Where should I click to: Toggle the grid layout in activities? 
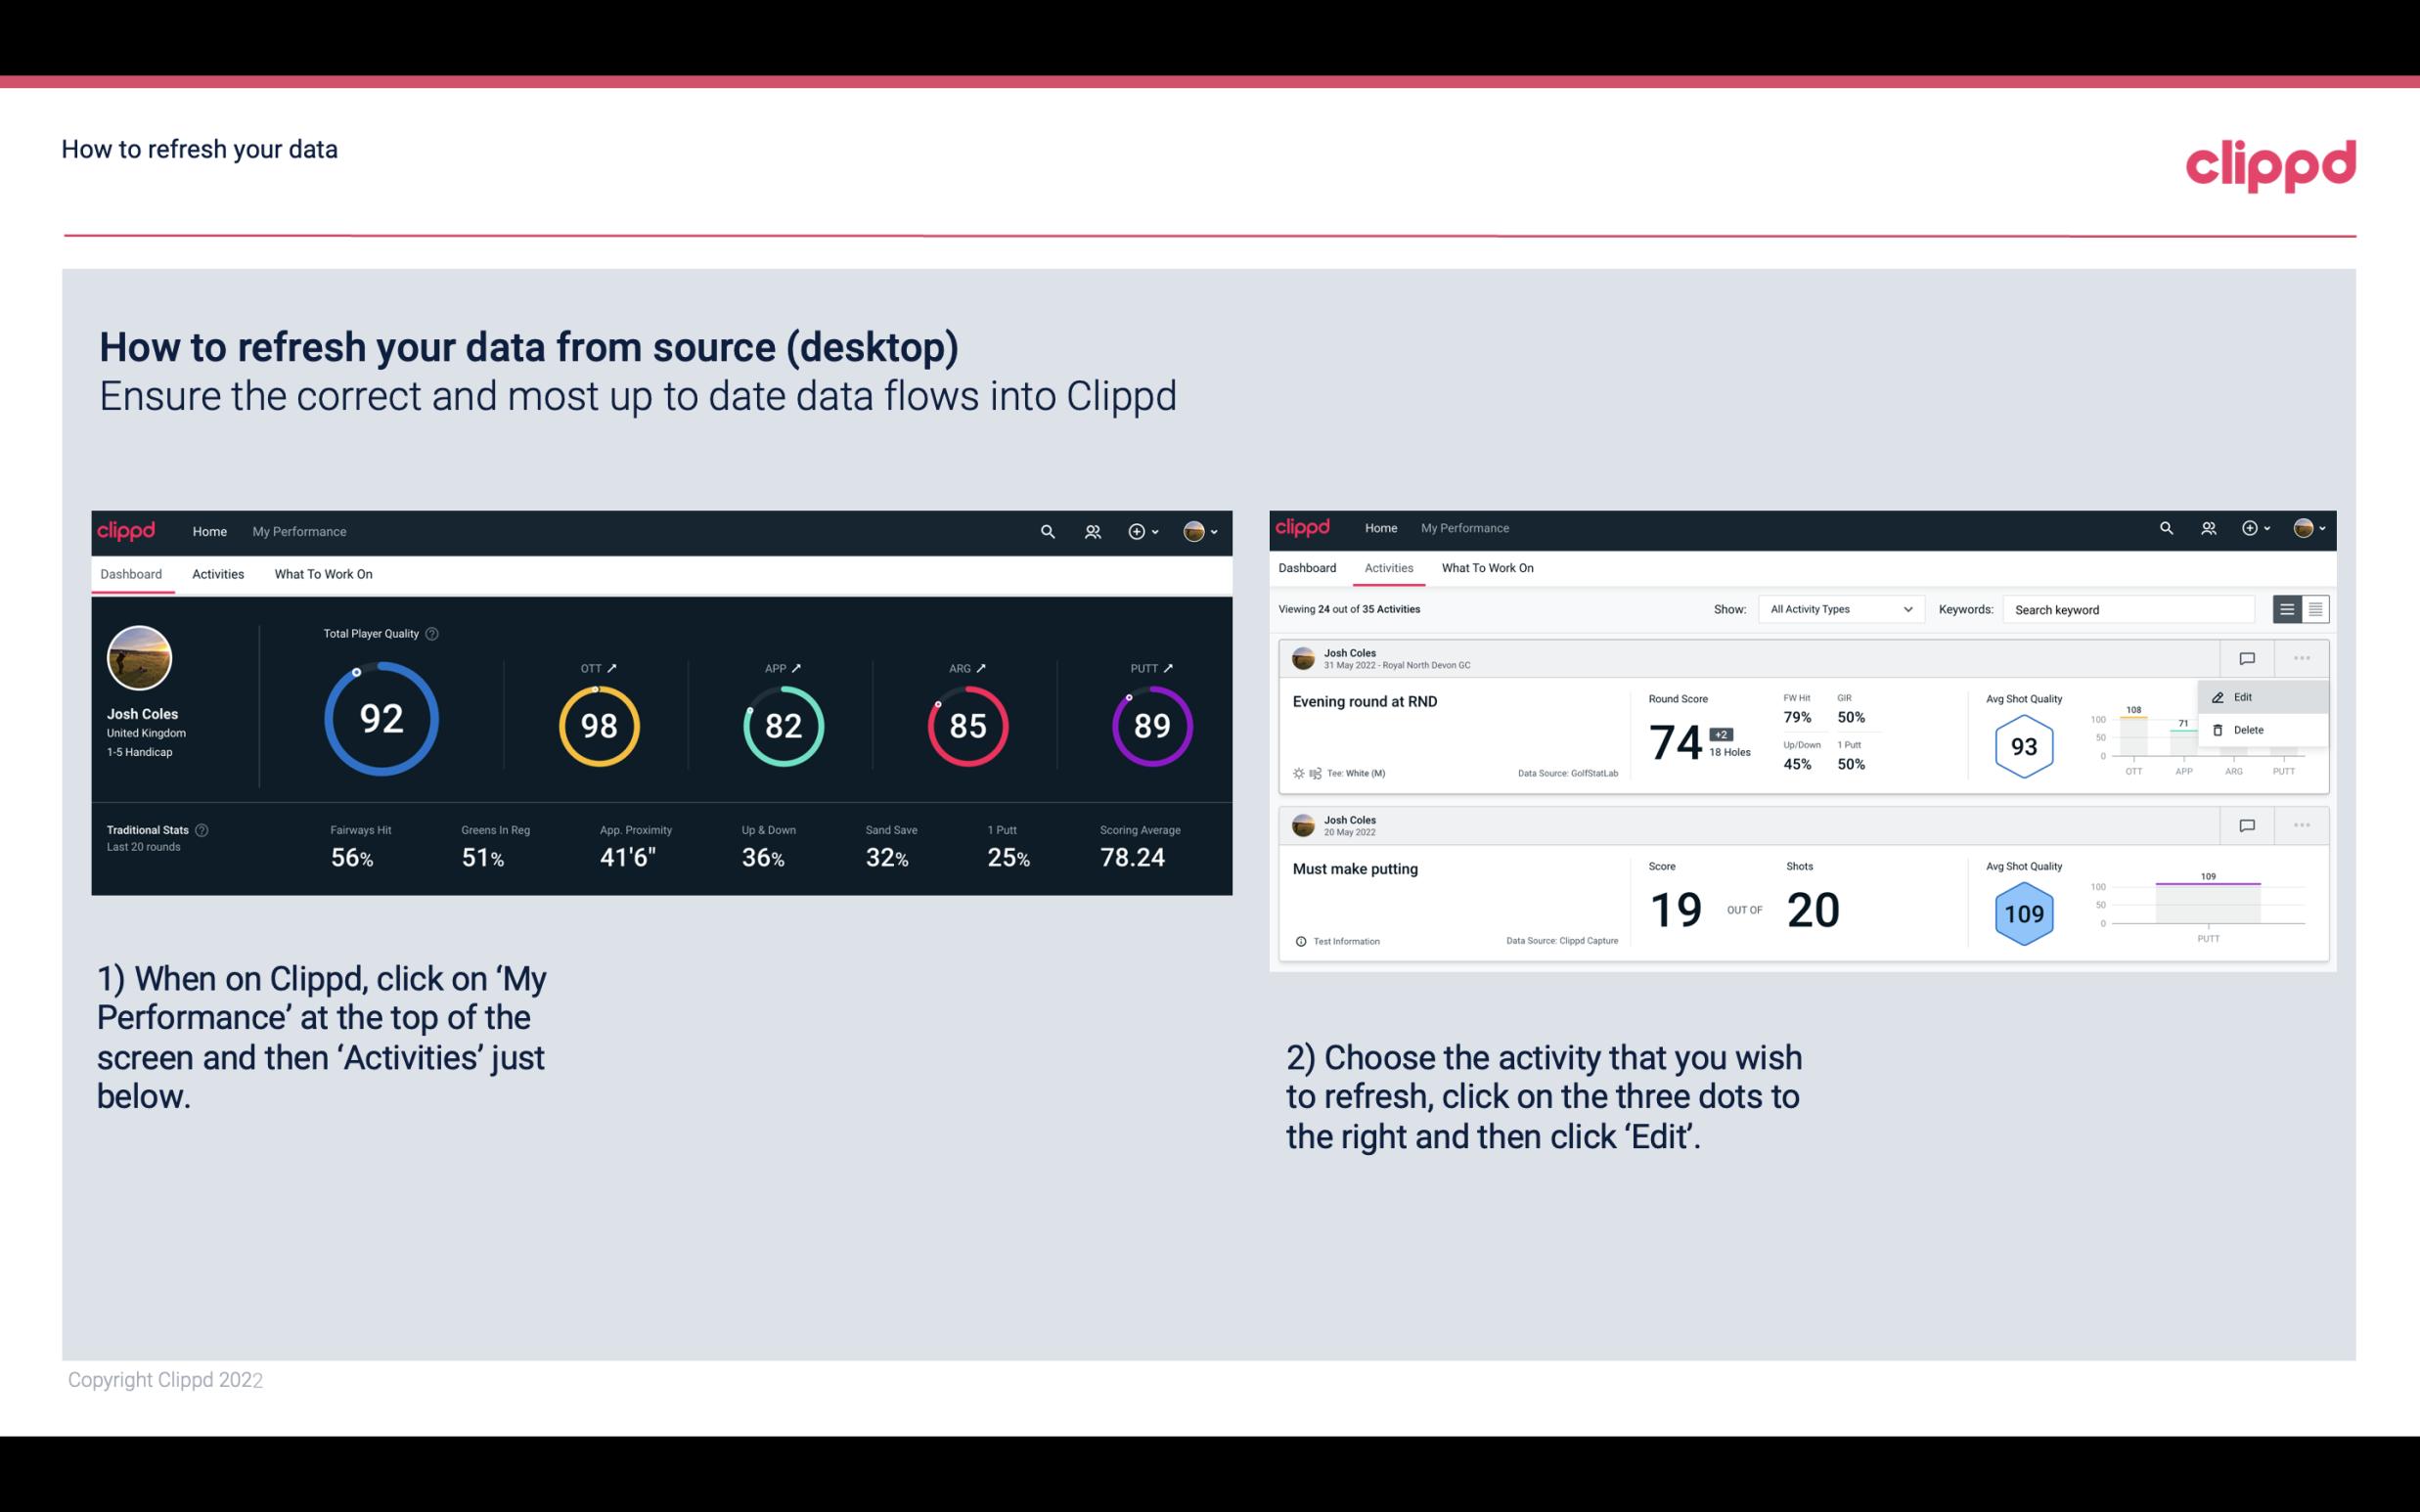click(x=2315, y=608)
